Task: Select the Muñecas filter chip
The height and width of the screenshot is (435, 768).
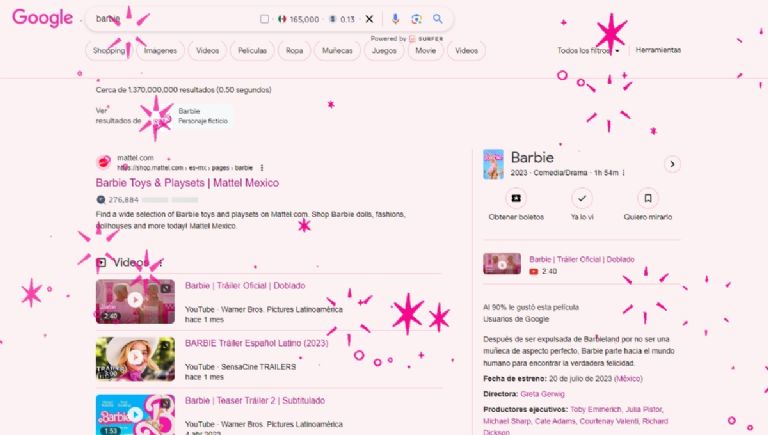Action: (337, 50)
